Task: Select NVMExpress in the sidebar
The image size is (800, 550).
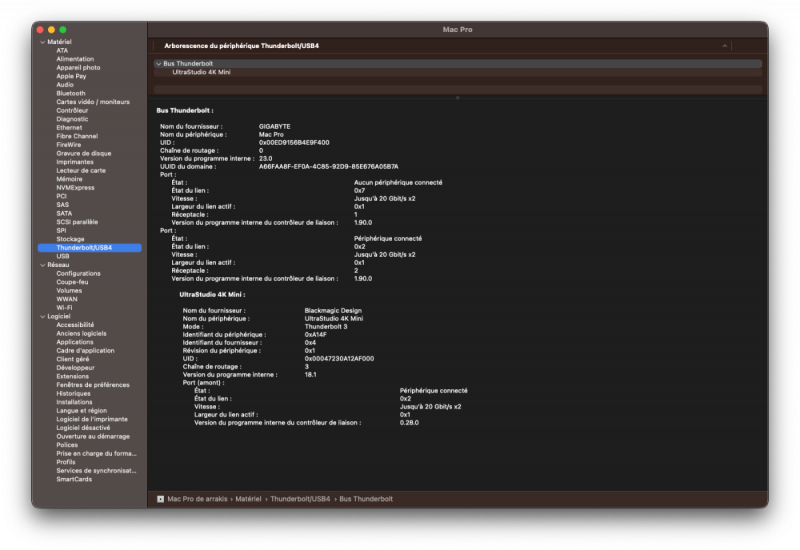Action: coord(76,188)
